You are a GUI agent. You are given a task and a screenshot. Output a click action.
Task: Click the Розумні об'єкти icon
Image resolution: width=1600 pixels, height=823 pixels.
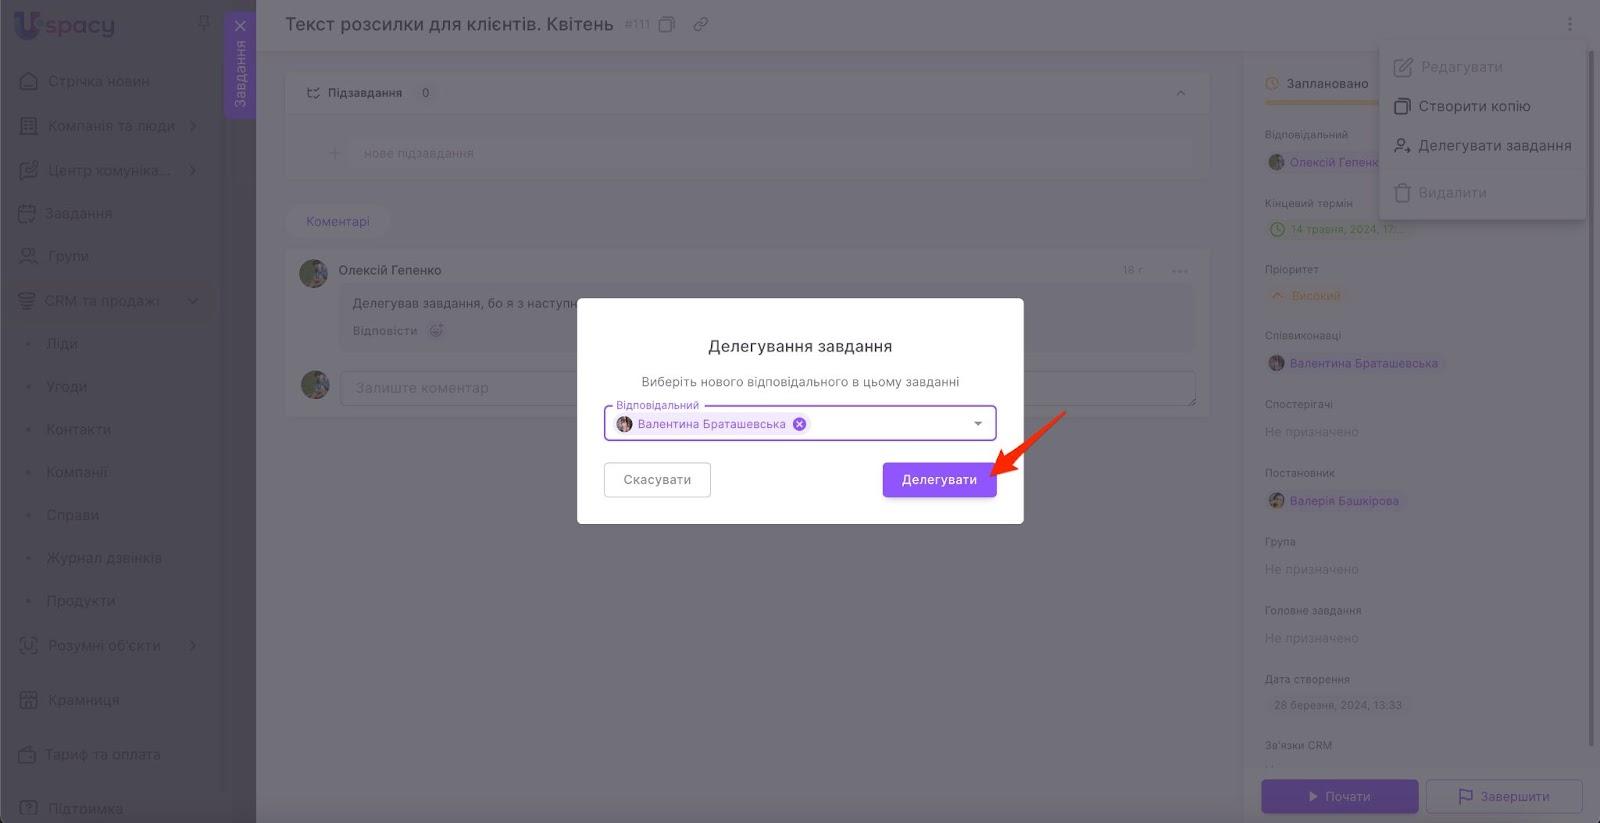click(x=29, y=646)
